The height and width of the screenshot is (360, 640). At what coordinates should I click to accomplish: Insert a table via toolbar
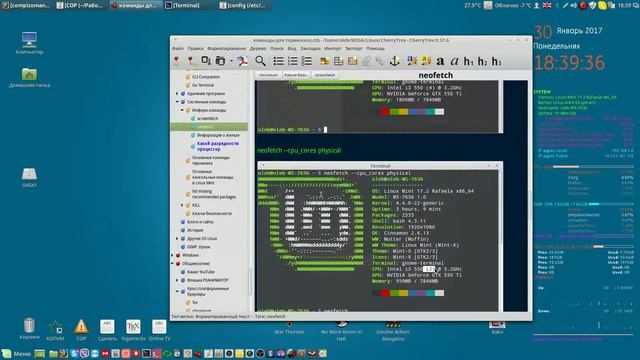[338, 61]
